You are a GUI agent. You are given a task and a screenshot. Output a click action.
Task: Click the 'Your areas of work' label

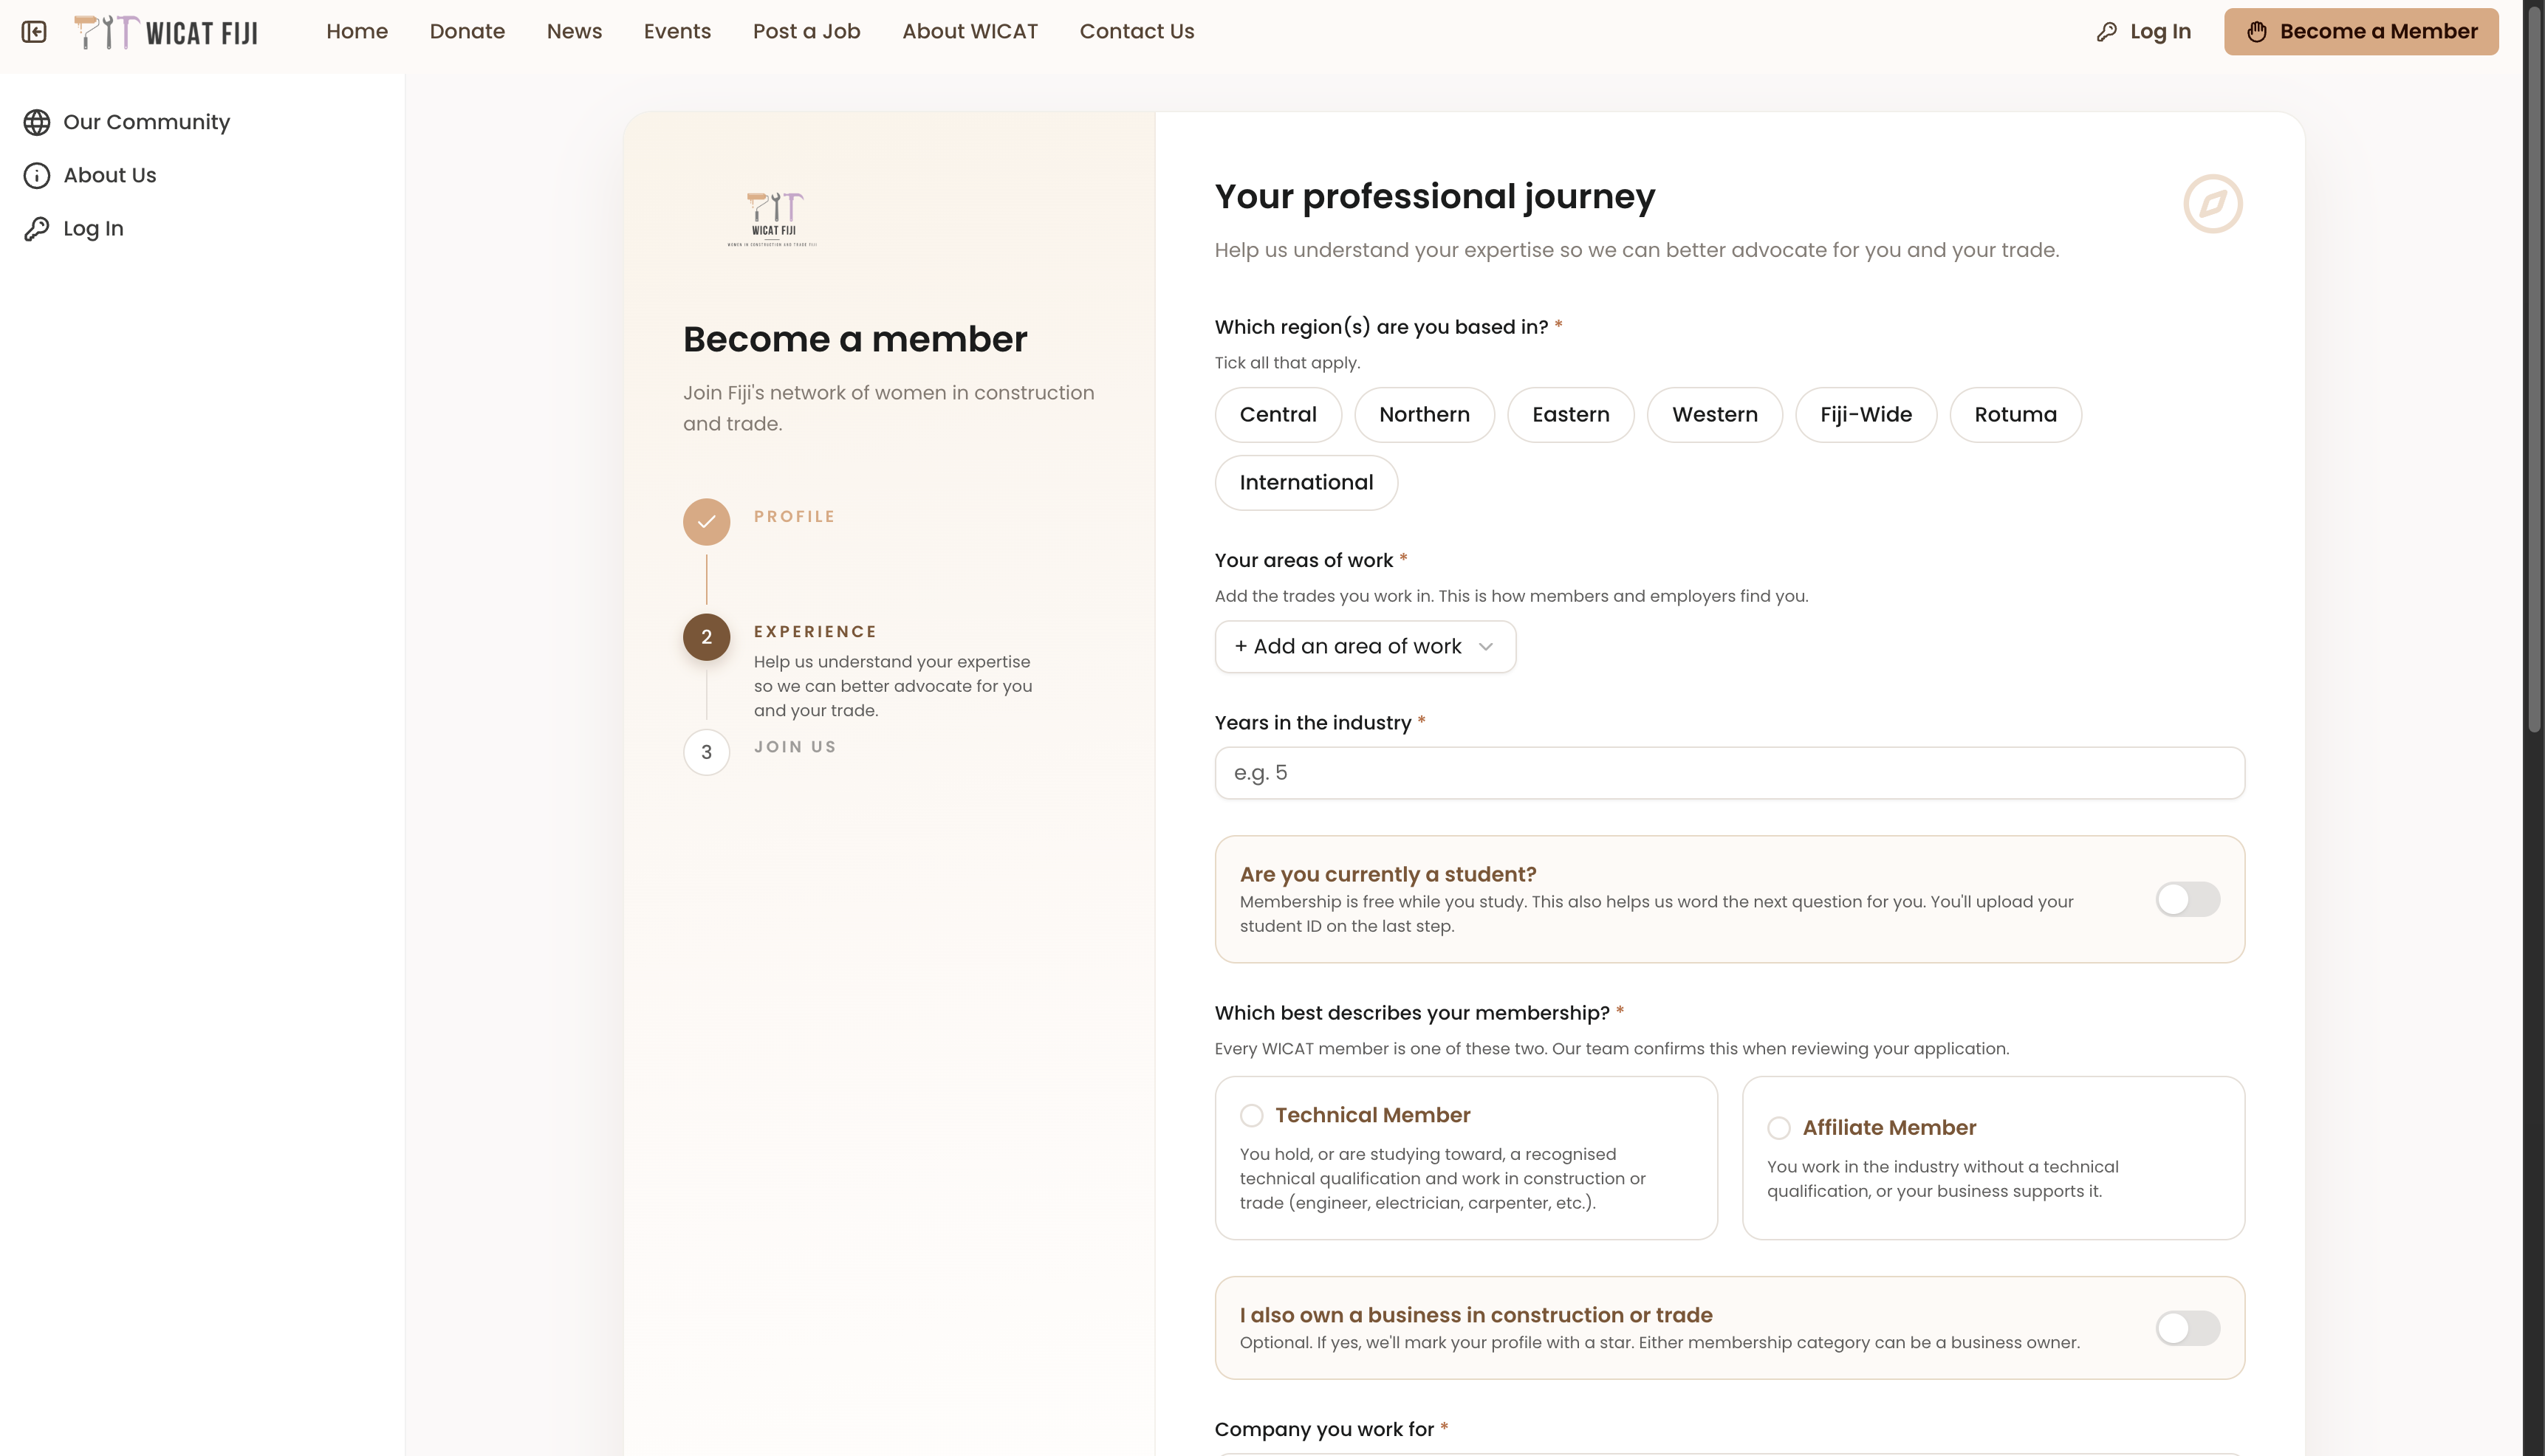[1304, 561]
